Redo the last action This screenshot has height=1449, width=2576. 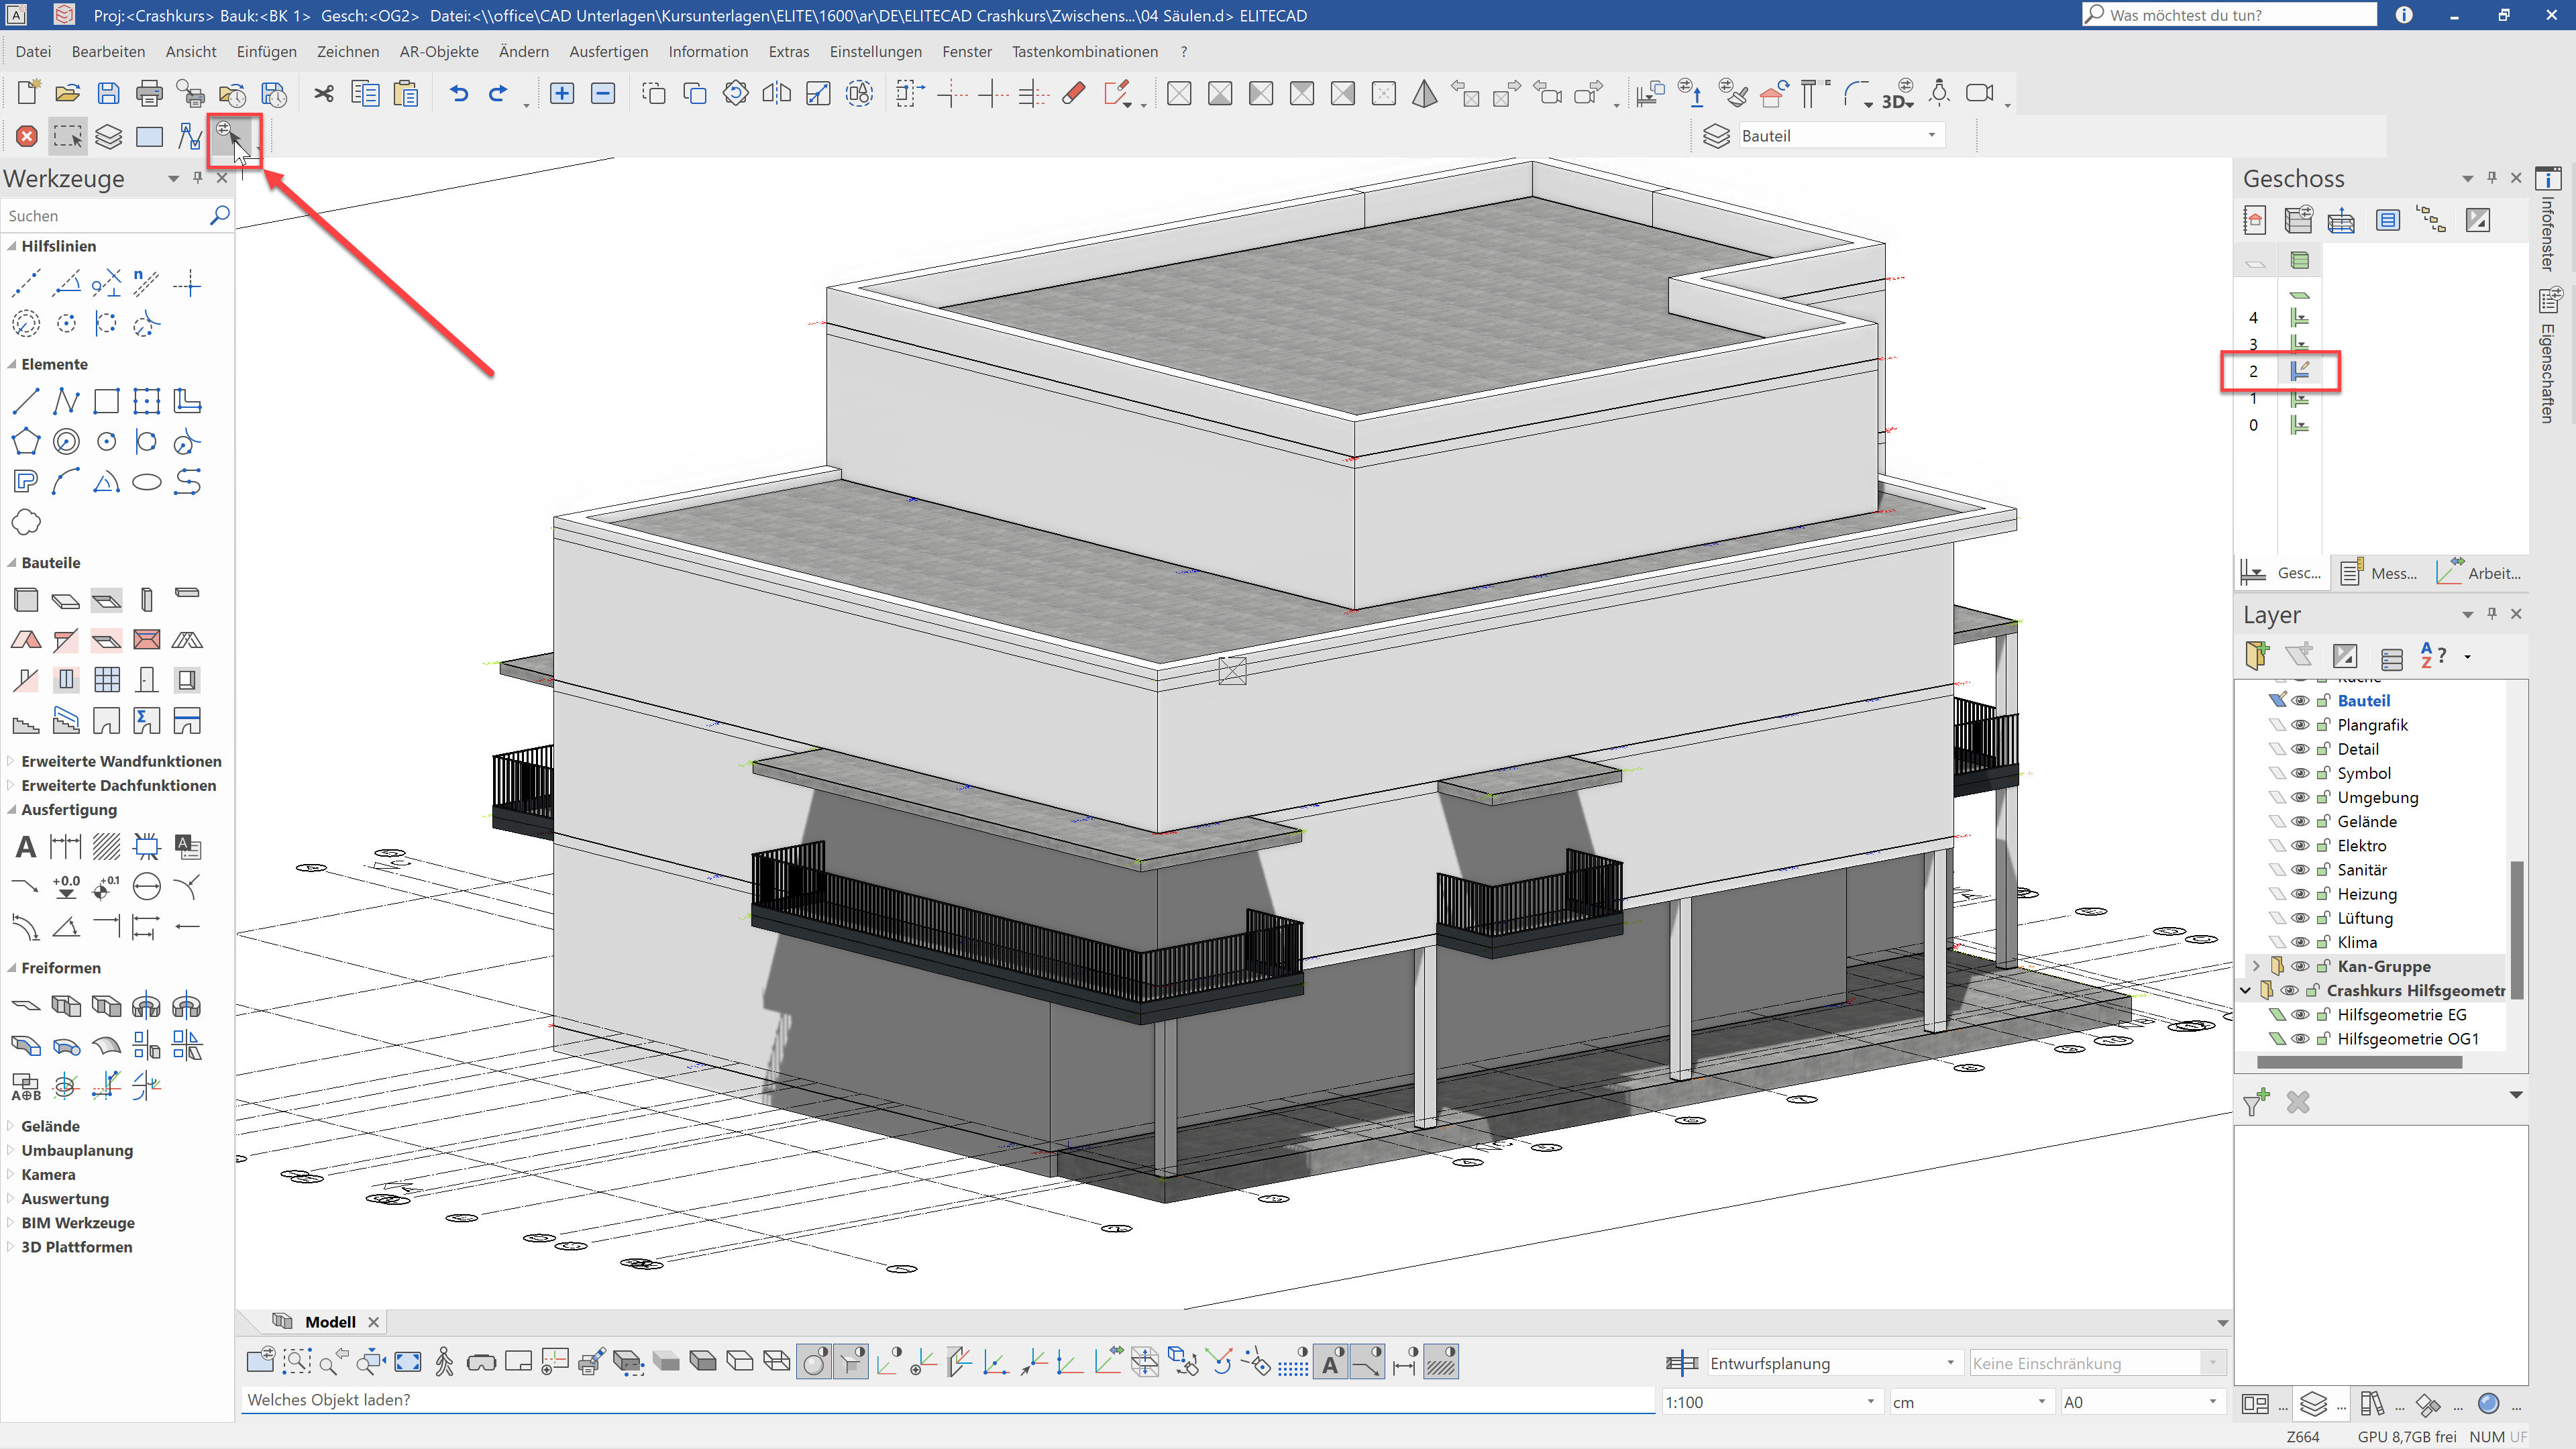pos(497,93)
